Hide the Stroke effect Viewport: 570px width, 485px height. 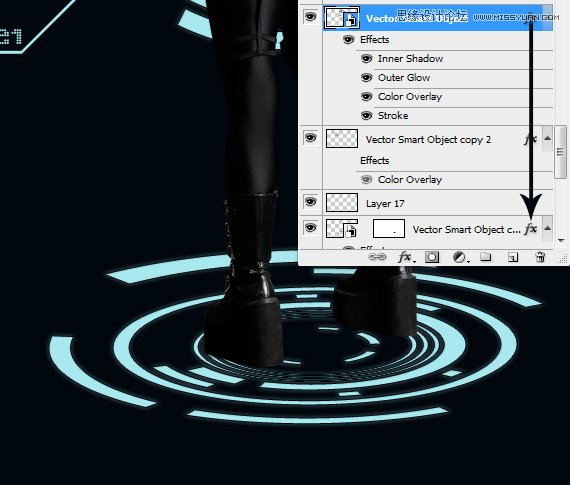pos(366,116)
